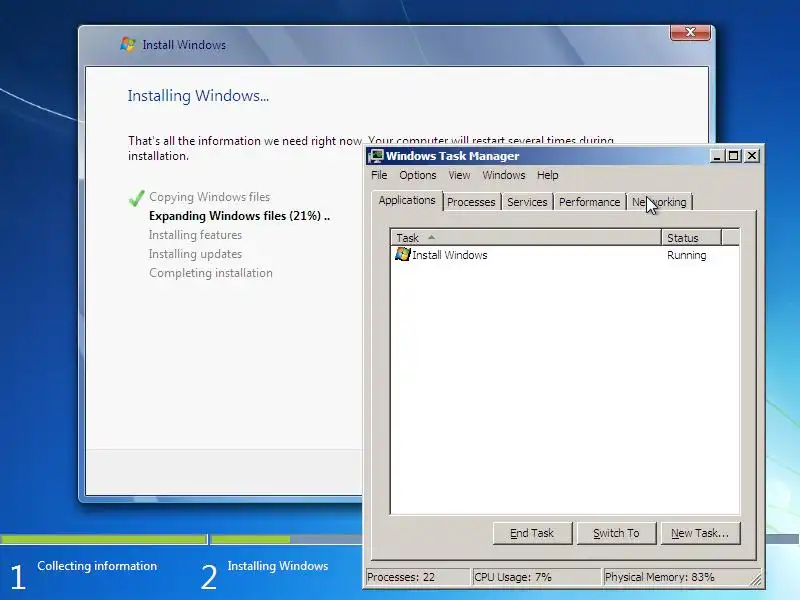Click the Running status of Install Windows
This screenshot has height=600, width=800.
(x=686, y=255)
